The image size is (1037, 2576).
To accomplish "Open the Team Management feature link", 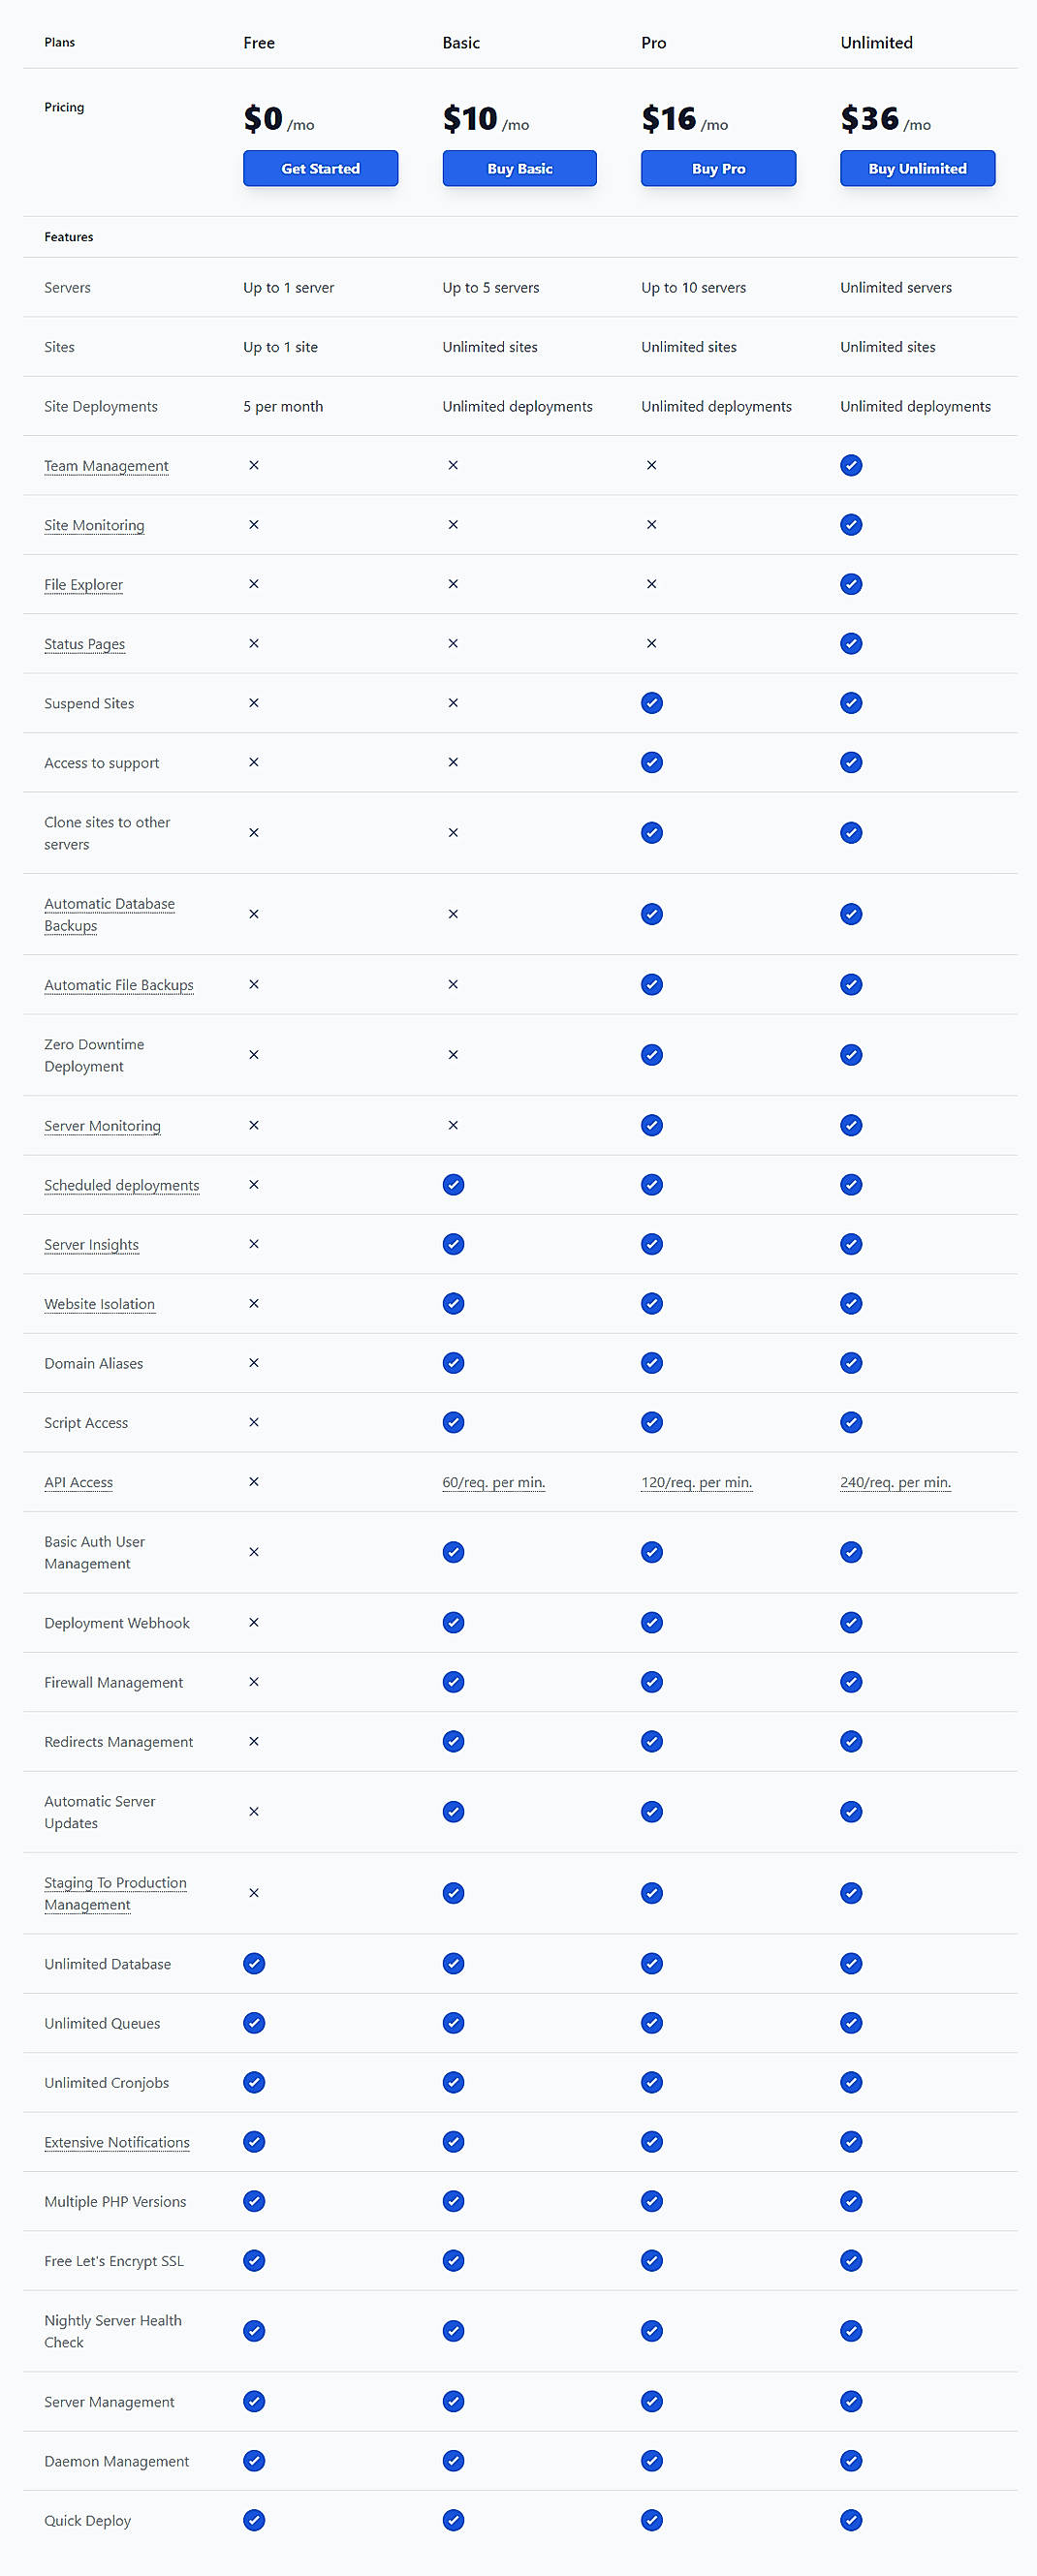I will [x=106, y=466].
